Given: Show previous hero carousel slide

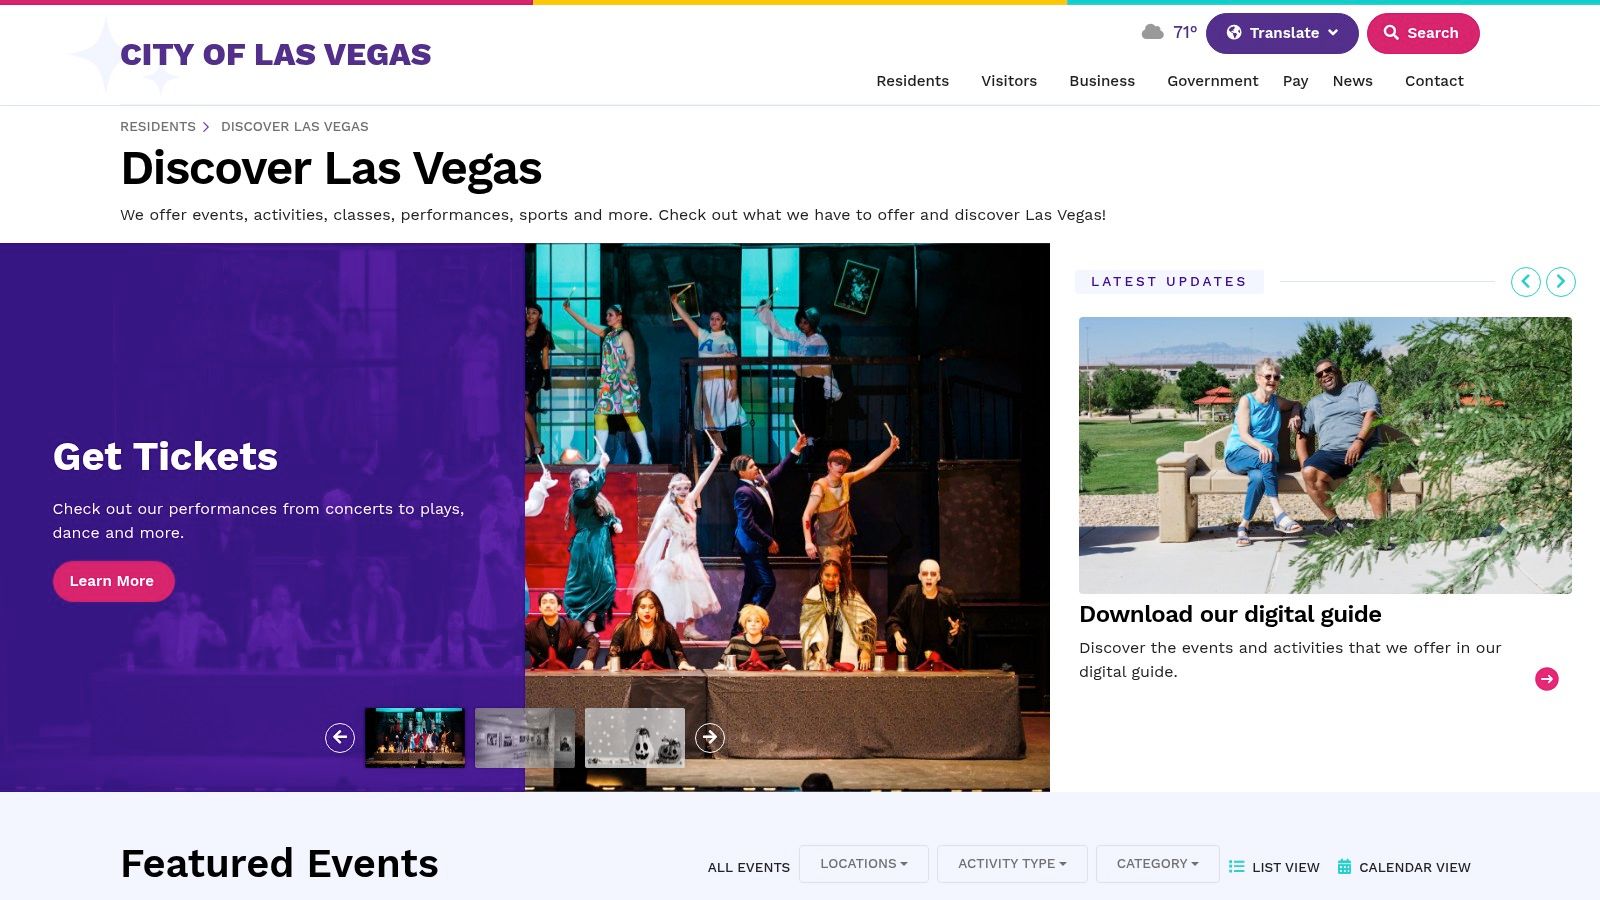Looking at the screenshot, I should [x=340, y=738].
